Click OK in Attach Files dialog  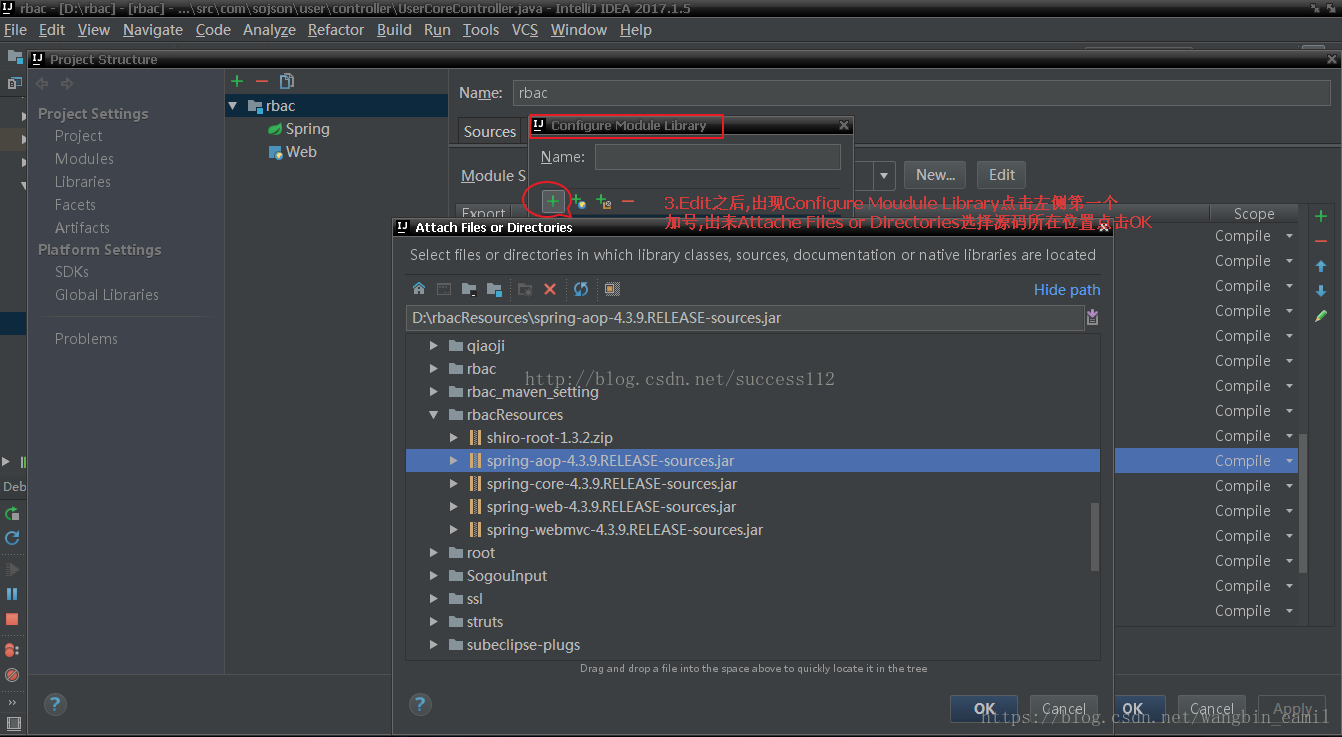click(984, 708)
